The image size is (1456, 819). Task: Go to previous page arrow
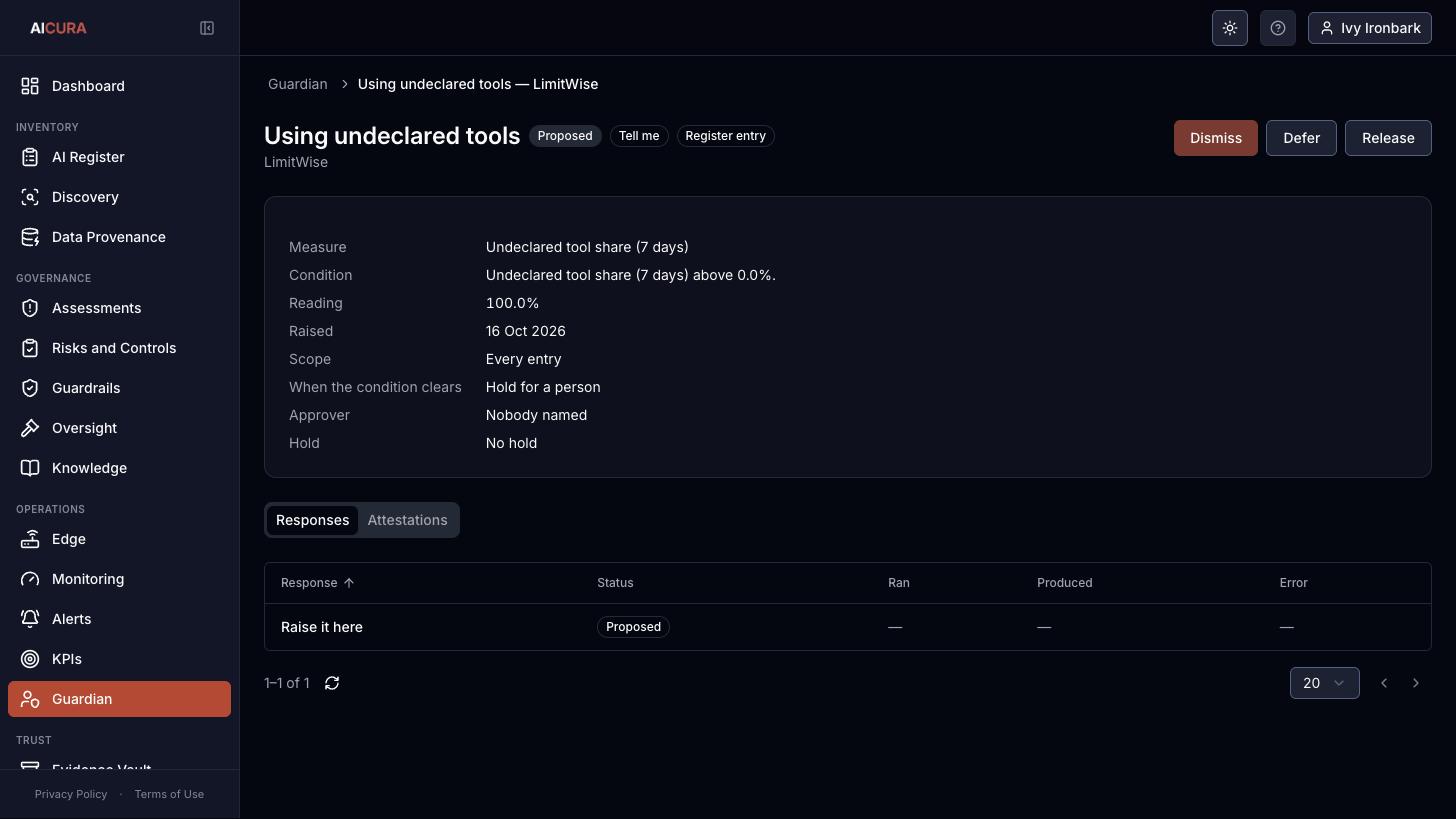[1384, 683]
